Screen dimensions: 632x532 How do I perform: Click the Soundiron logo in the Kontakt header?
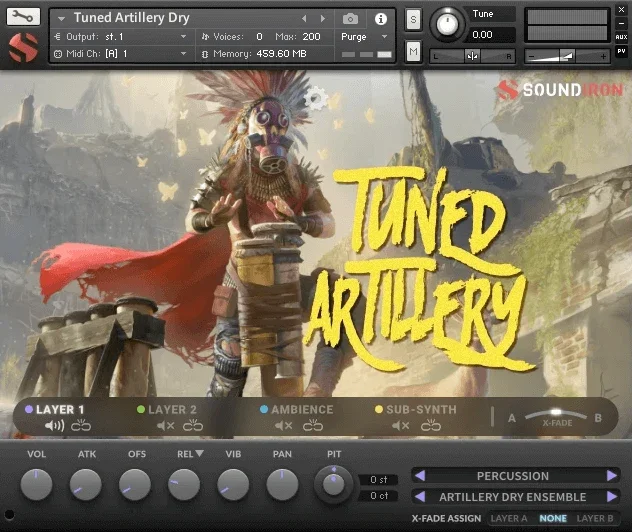[23, 48]
